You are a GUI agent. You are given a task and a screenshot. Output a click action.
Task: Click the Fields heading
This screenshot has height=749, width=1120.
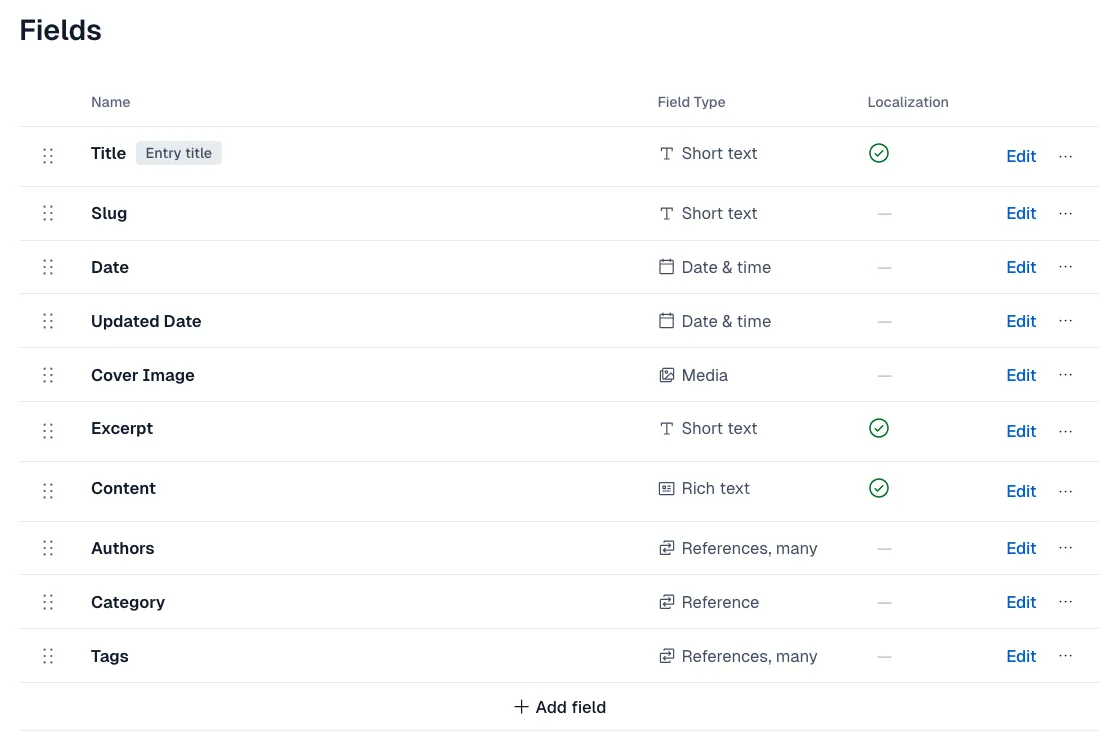[60, 31]
